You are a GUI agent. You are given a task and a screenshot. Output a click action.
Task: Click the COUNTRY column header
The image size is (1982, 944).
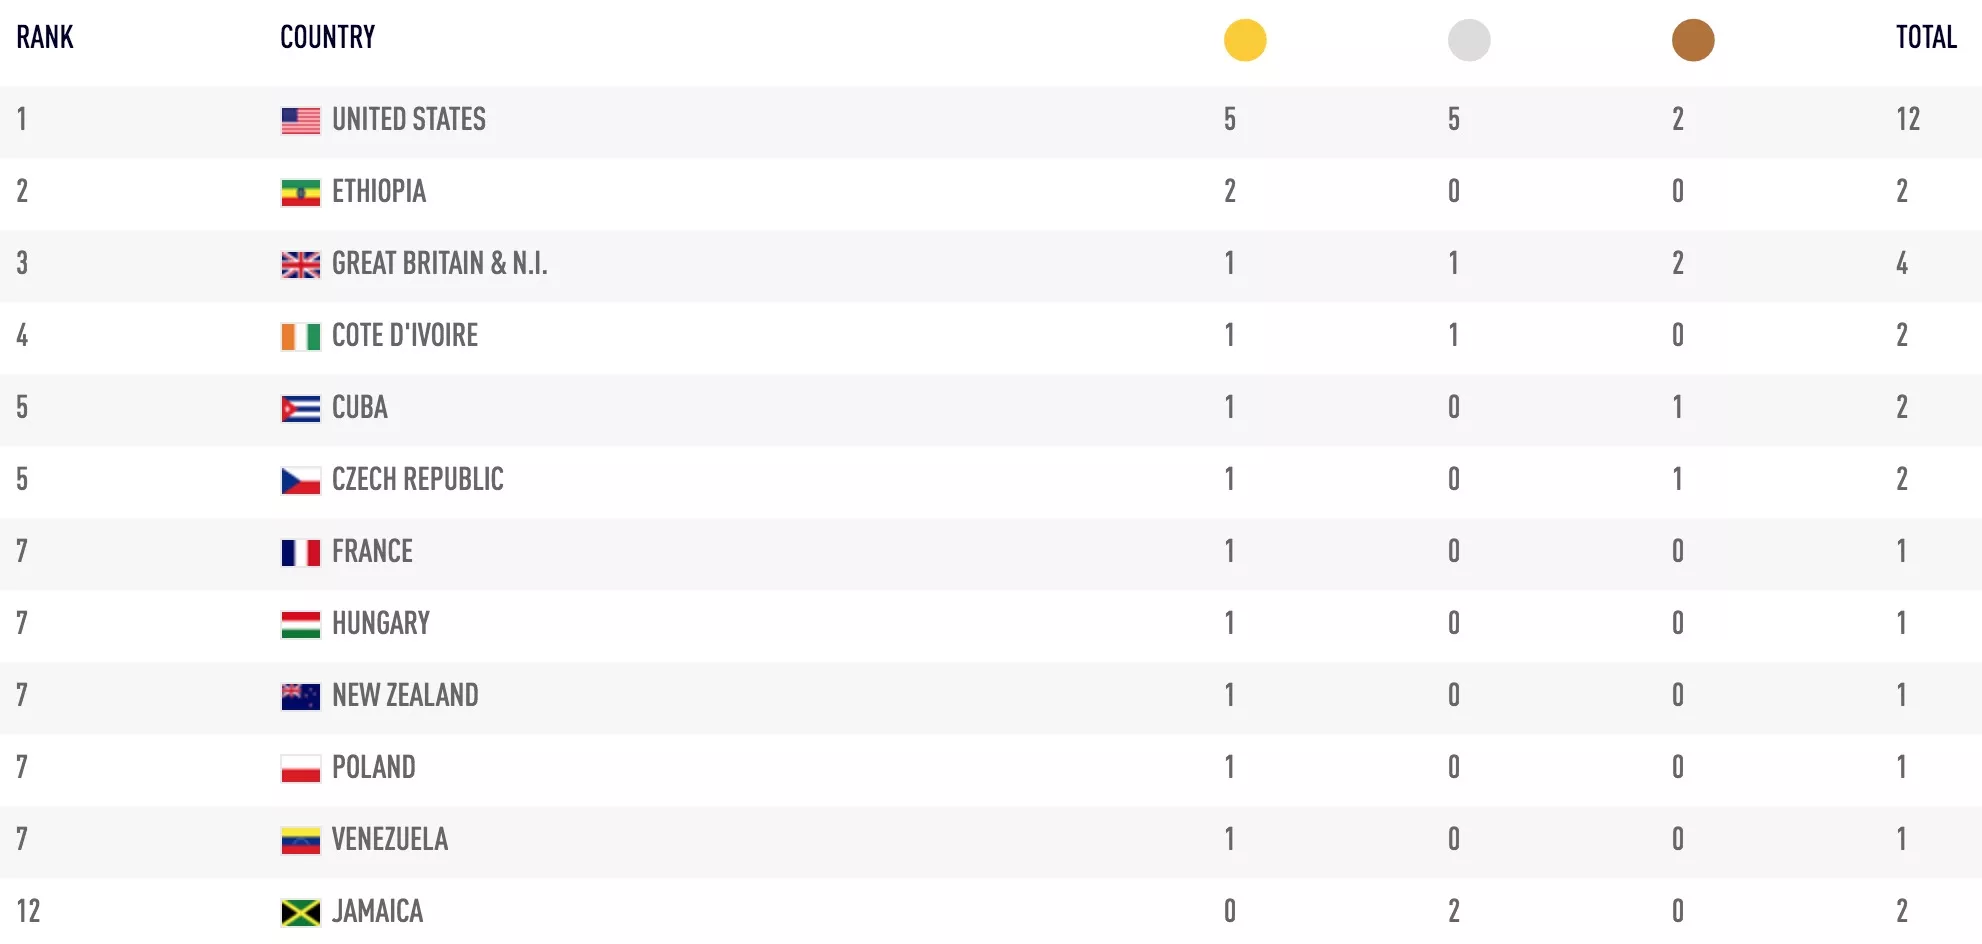(x=327, y=38)
